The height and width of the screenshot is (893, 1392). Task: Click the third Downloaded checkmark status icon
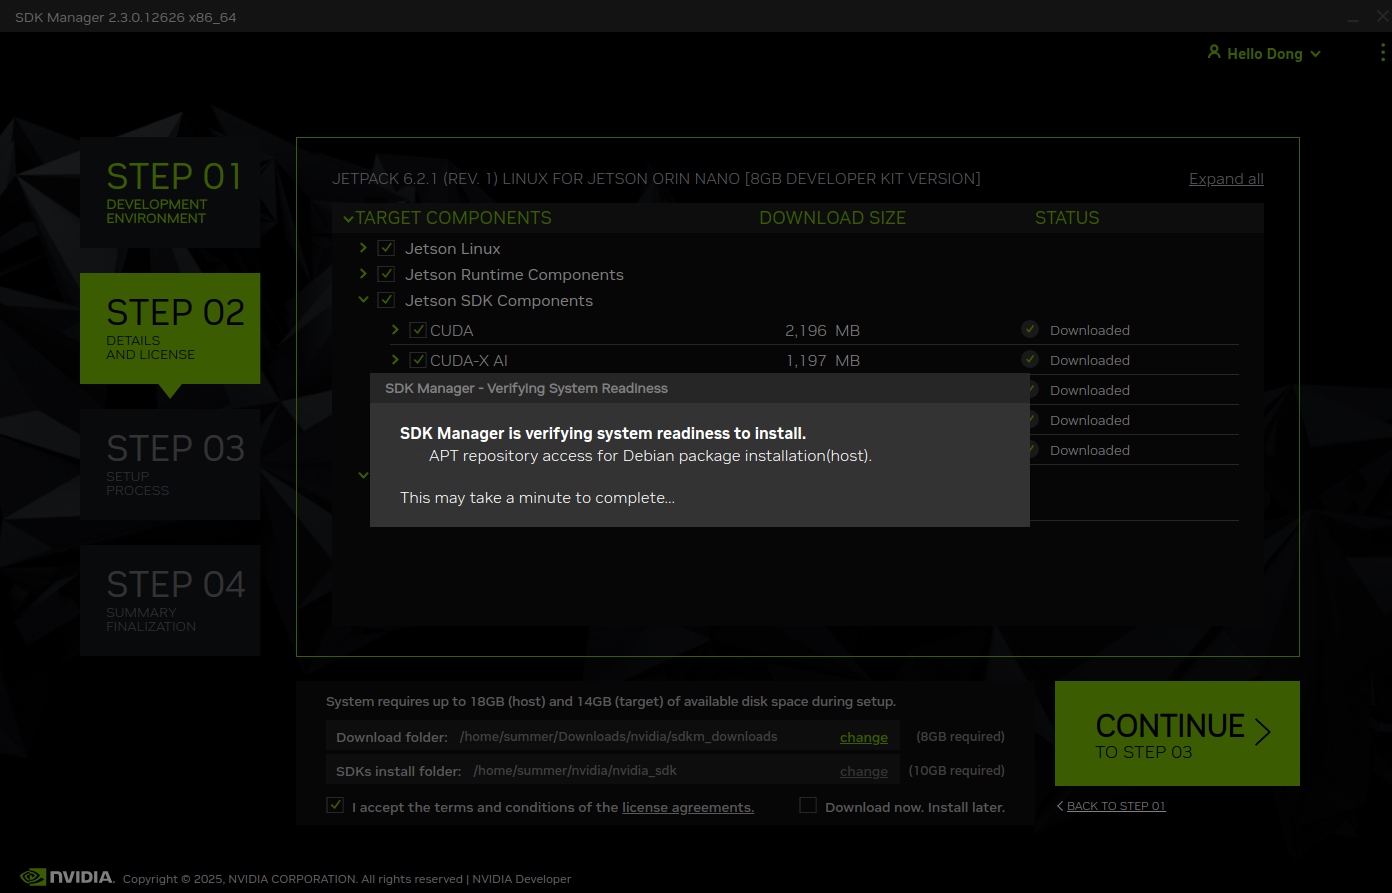click(1030, 389)
